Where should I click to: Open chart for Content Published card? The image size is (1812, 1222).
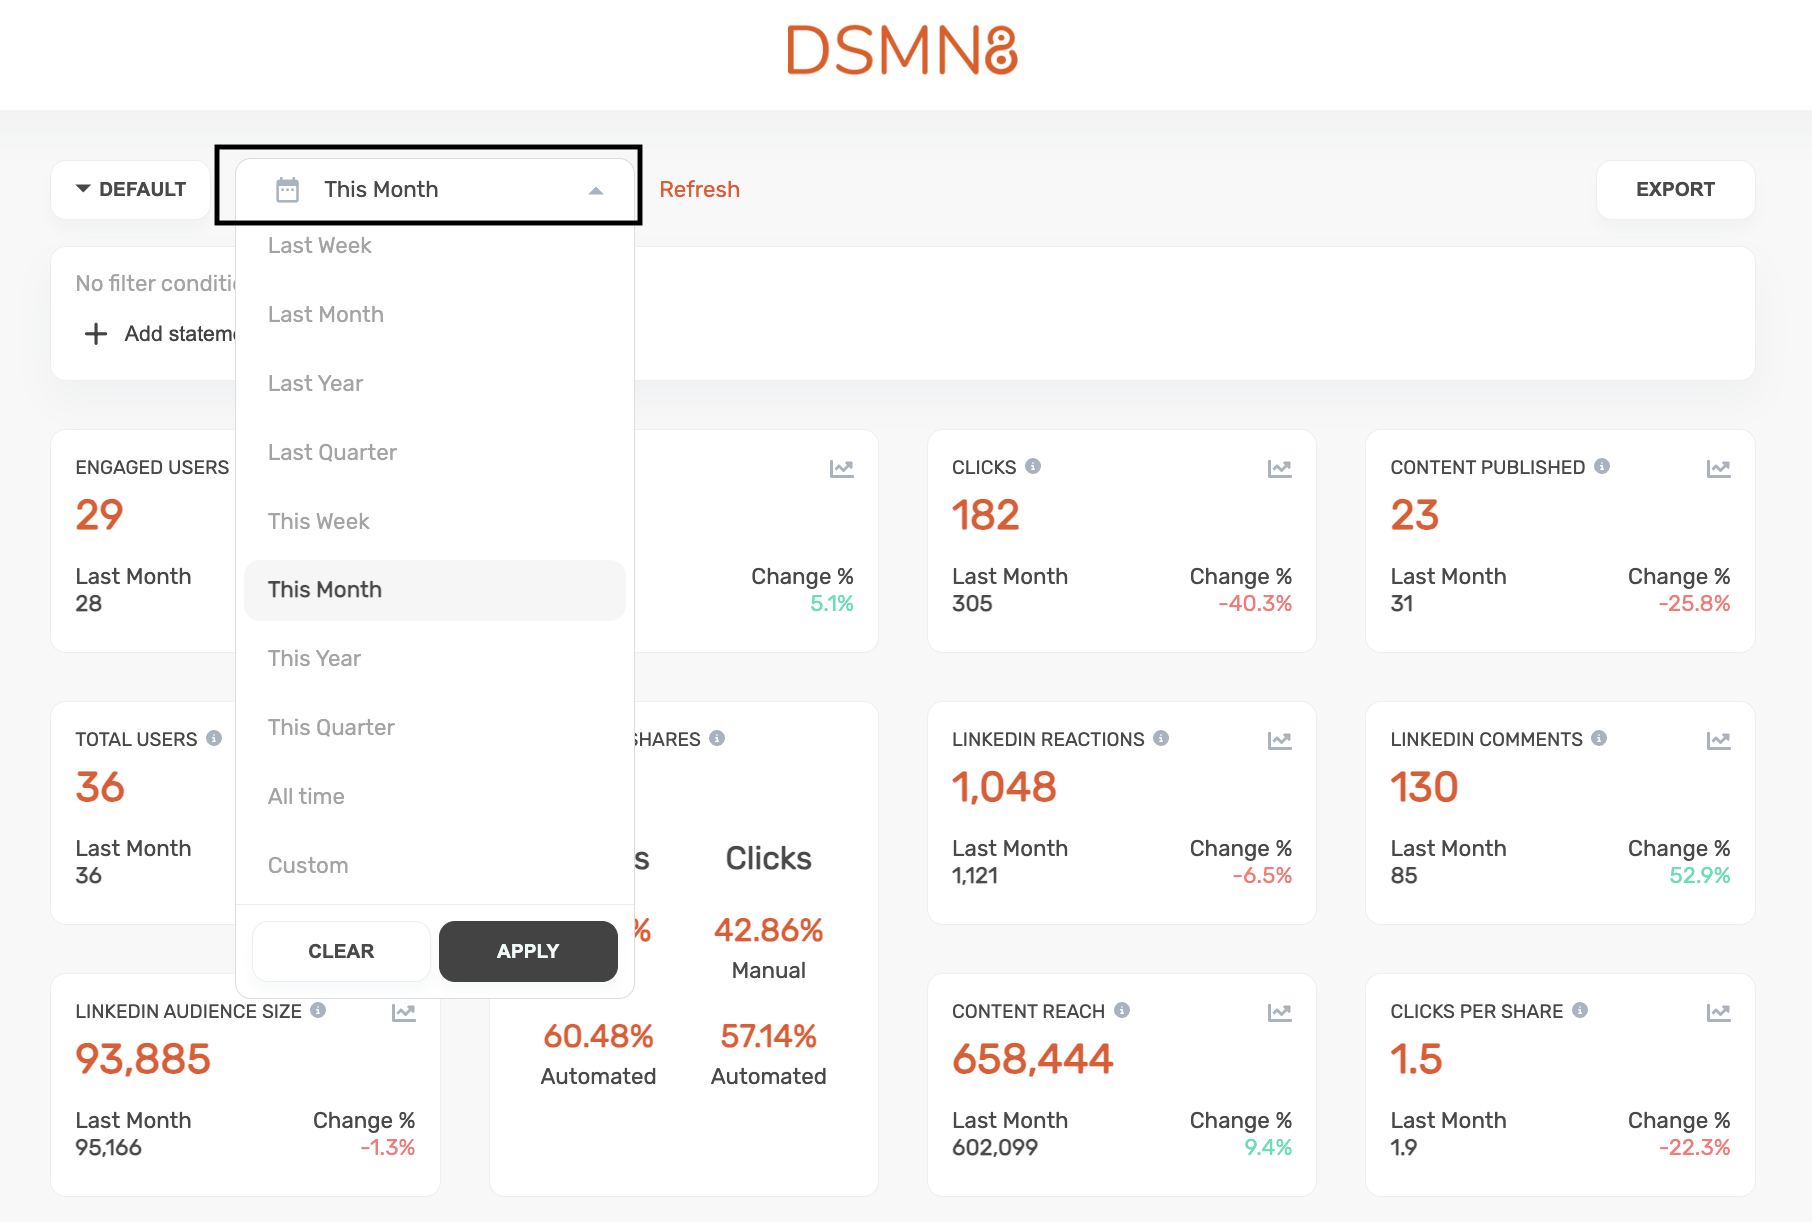tap(1718, 468)
